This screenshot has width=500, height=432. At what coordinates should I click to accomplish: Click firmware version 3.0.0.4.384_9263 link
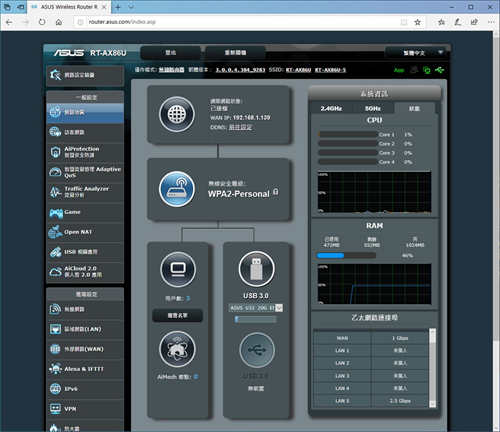(x=240, y=70)
